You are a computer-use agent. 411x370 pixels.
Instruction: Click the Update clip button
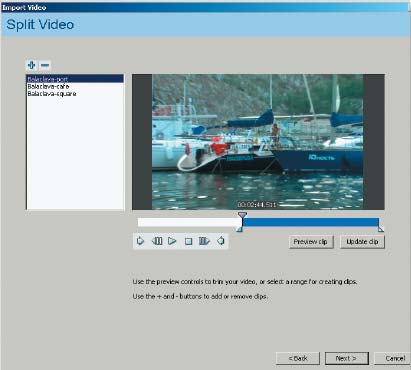[362, 242]
